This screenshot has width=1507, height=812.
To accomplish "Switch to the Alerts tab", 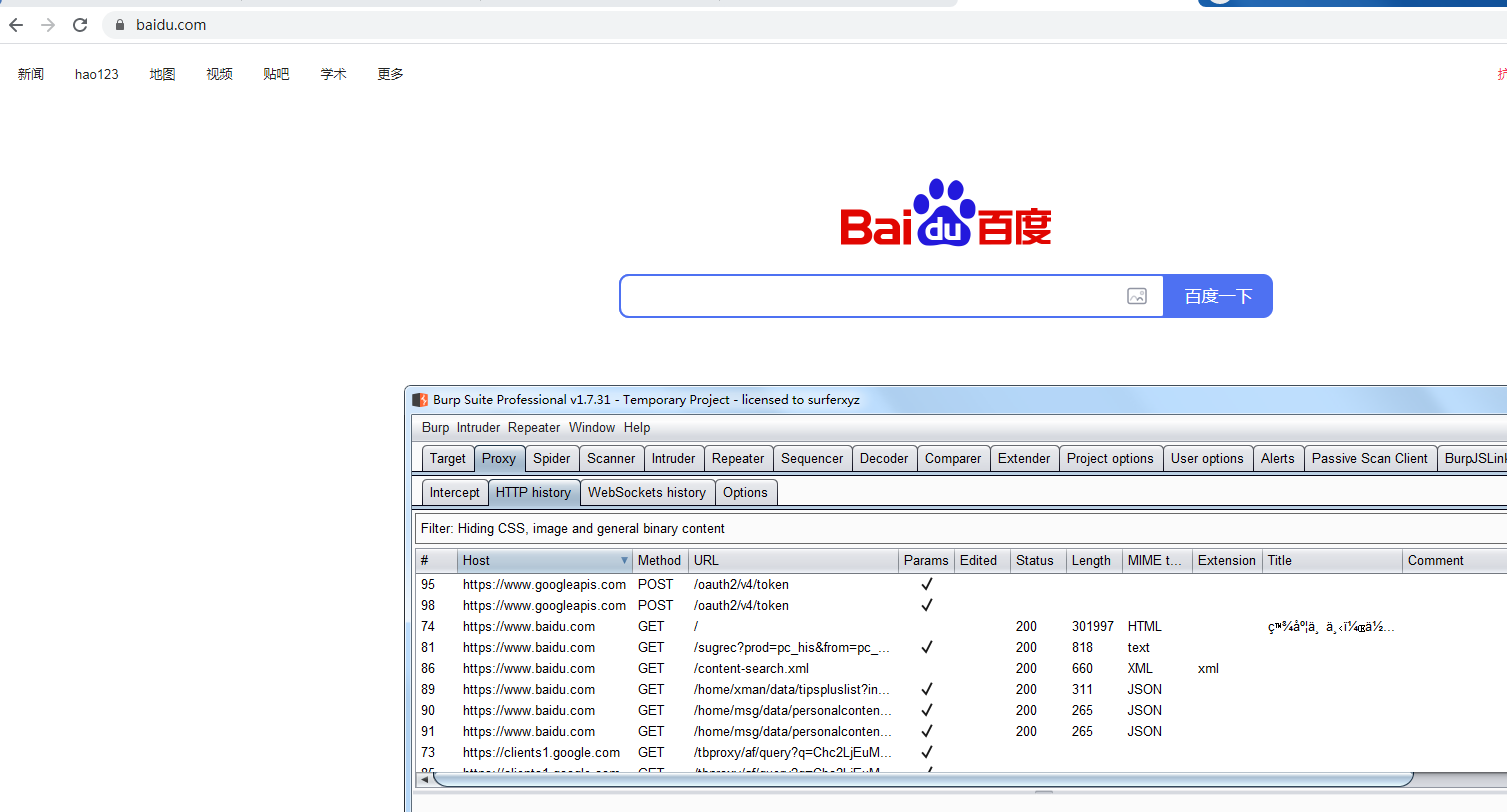I will (1277, 458).
